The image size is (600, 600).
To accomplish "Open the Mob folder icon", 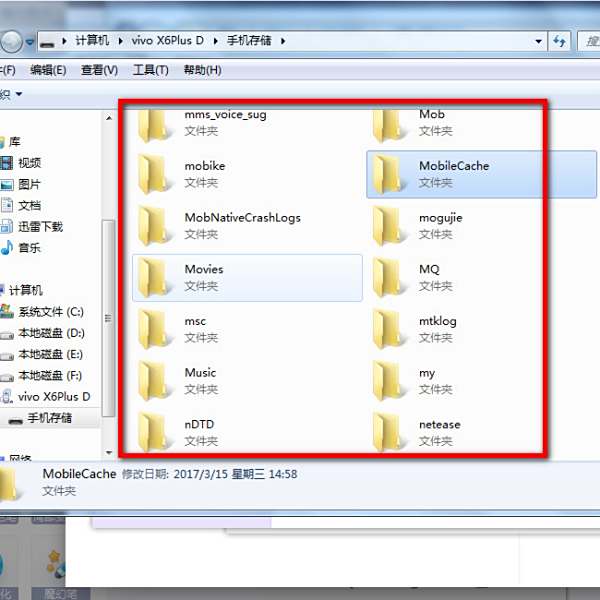I will (389, 125).
